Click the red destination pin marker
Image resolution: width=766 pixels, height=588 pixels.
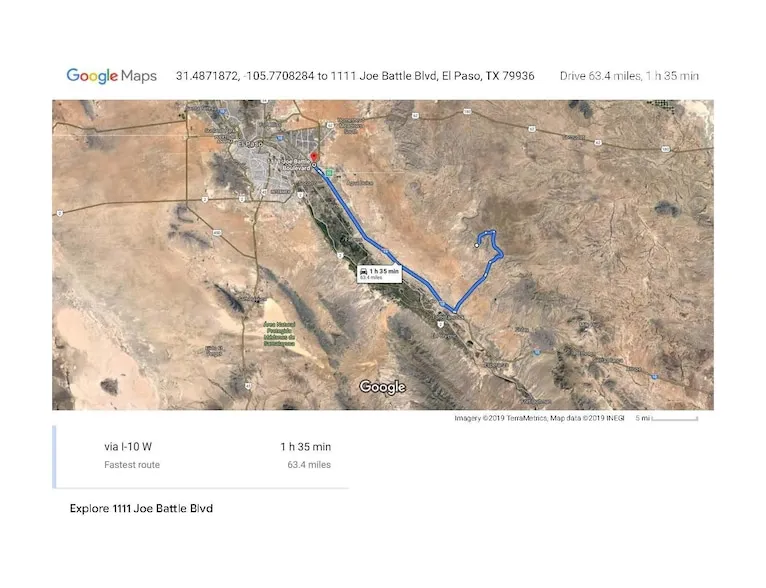pyautogui.click(x=315, y=158)
